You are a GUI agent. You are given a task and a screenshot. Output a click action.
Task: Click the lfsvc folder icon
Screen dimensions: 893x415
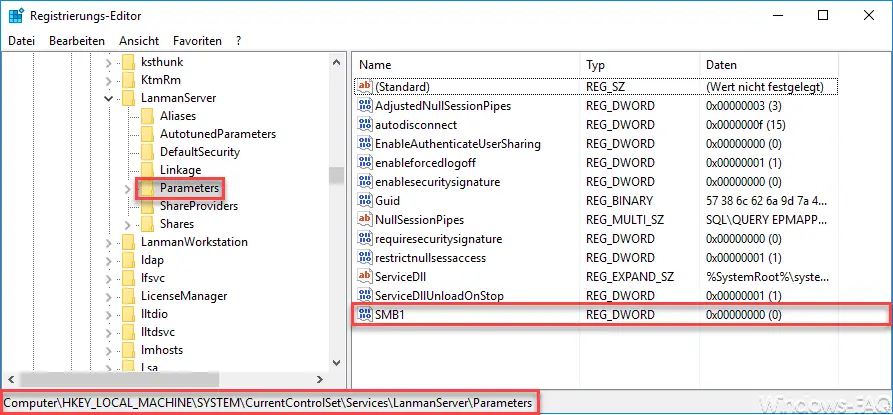pos(129,278)
